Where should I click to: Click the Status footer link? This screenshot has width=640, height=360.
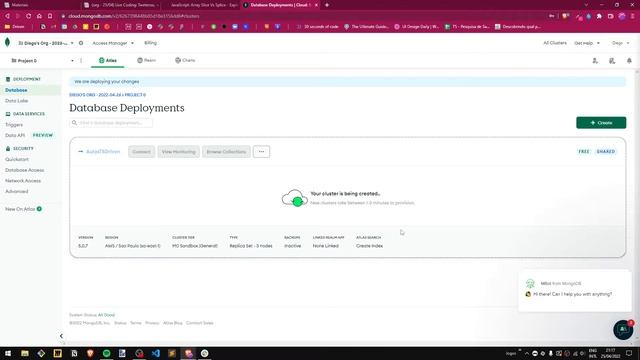(120, 323)
